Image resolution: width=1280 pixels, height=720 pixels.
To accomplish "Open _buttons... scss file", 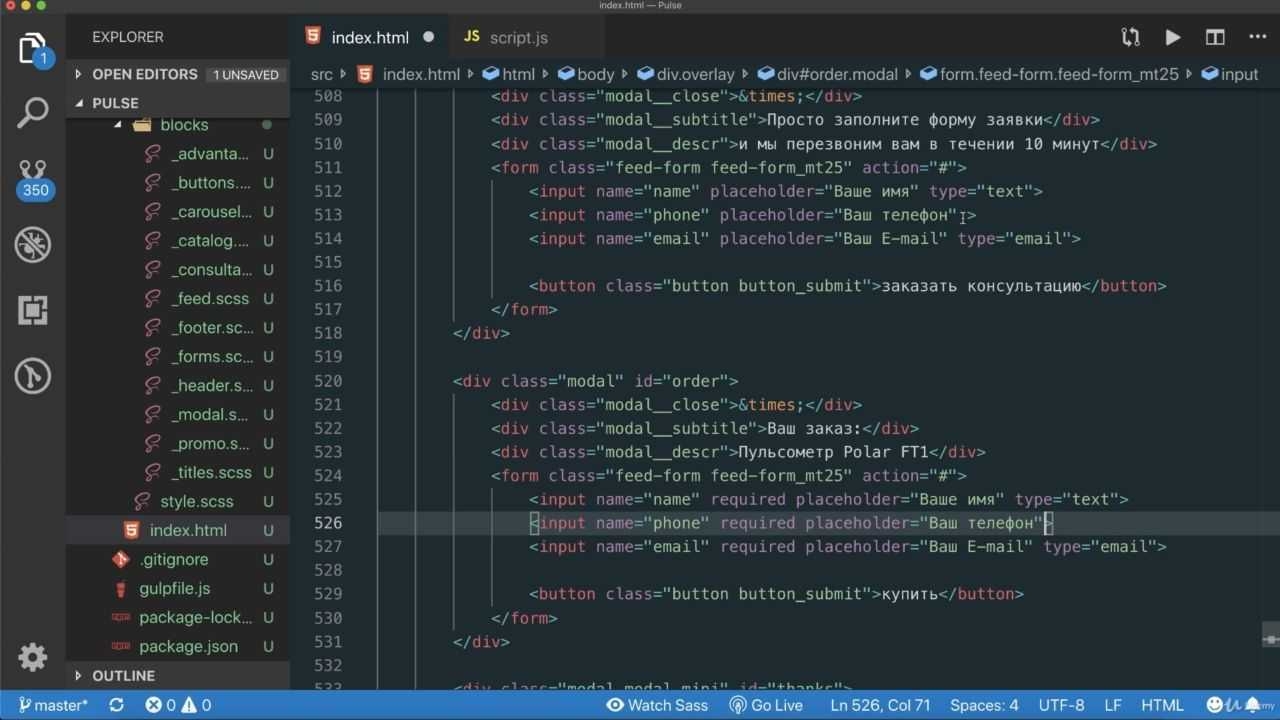I will [x=210, y=183].
